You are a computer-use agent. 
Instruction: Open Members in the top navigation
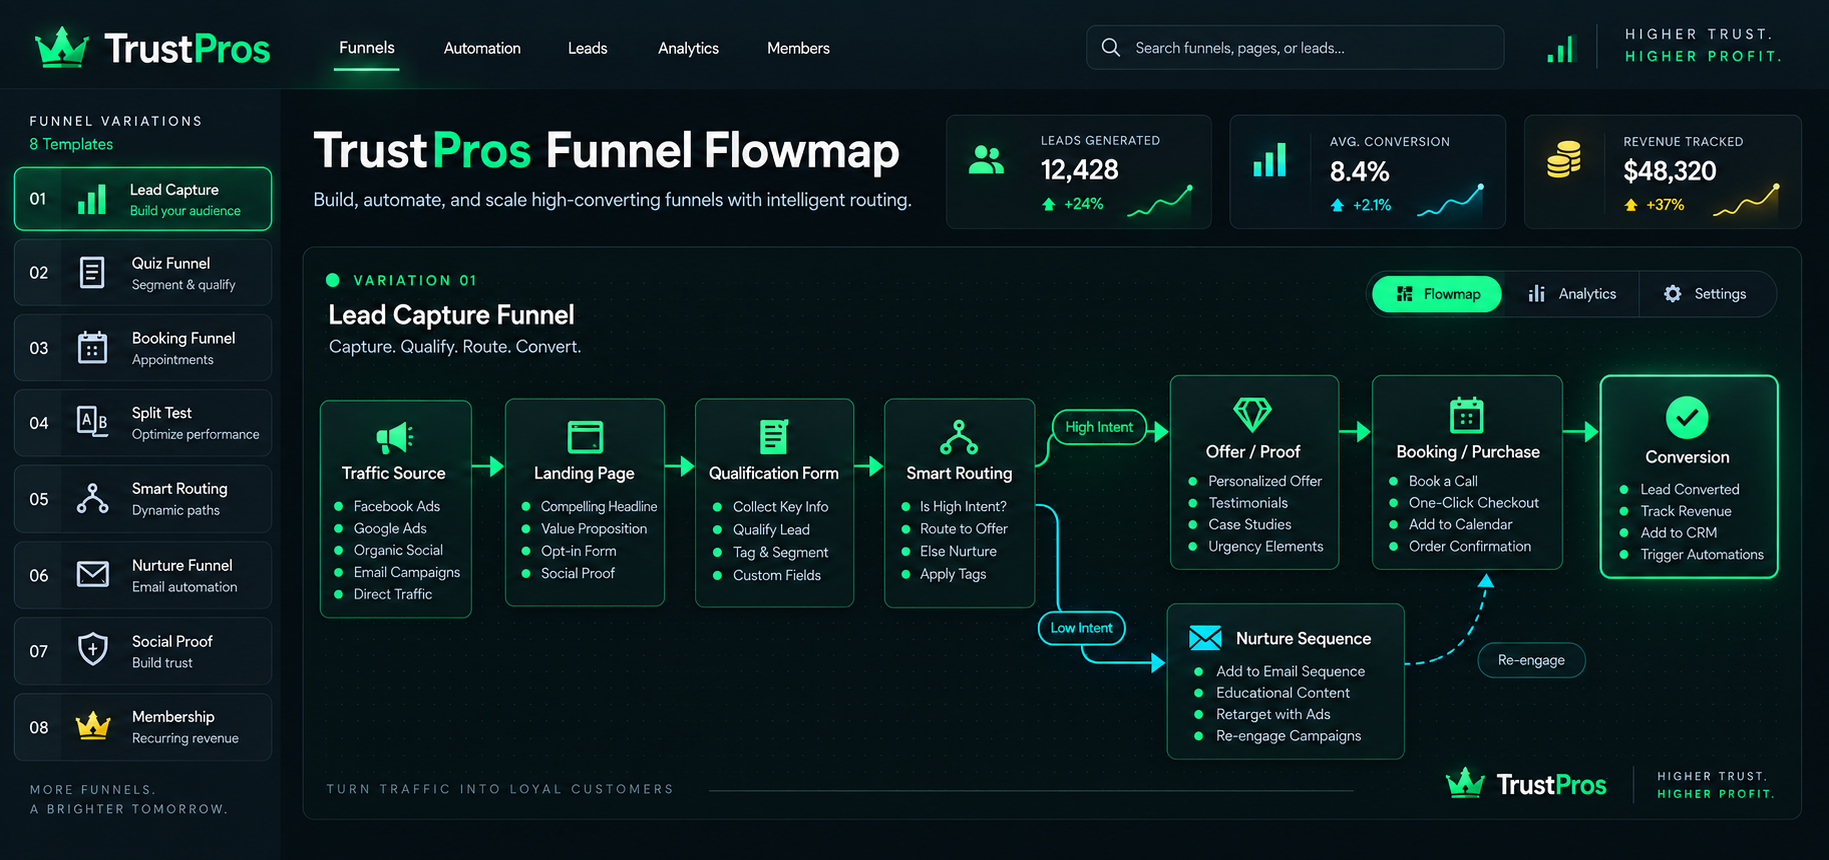click(x=798, y=48)
